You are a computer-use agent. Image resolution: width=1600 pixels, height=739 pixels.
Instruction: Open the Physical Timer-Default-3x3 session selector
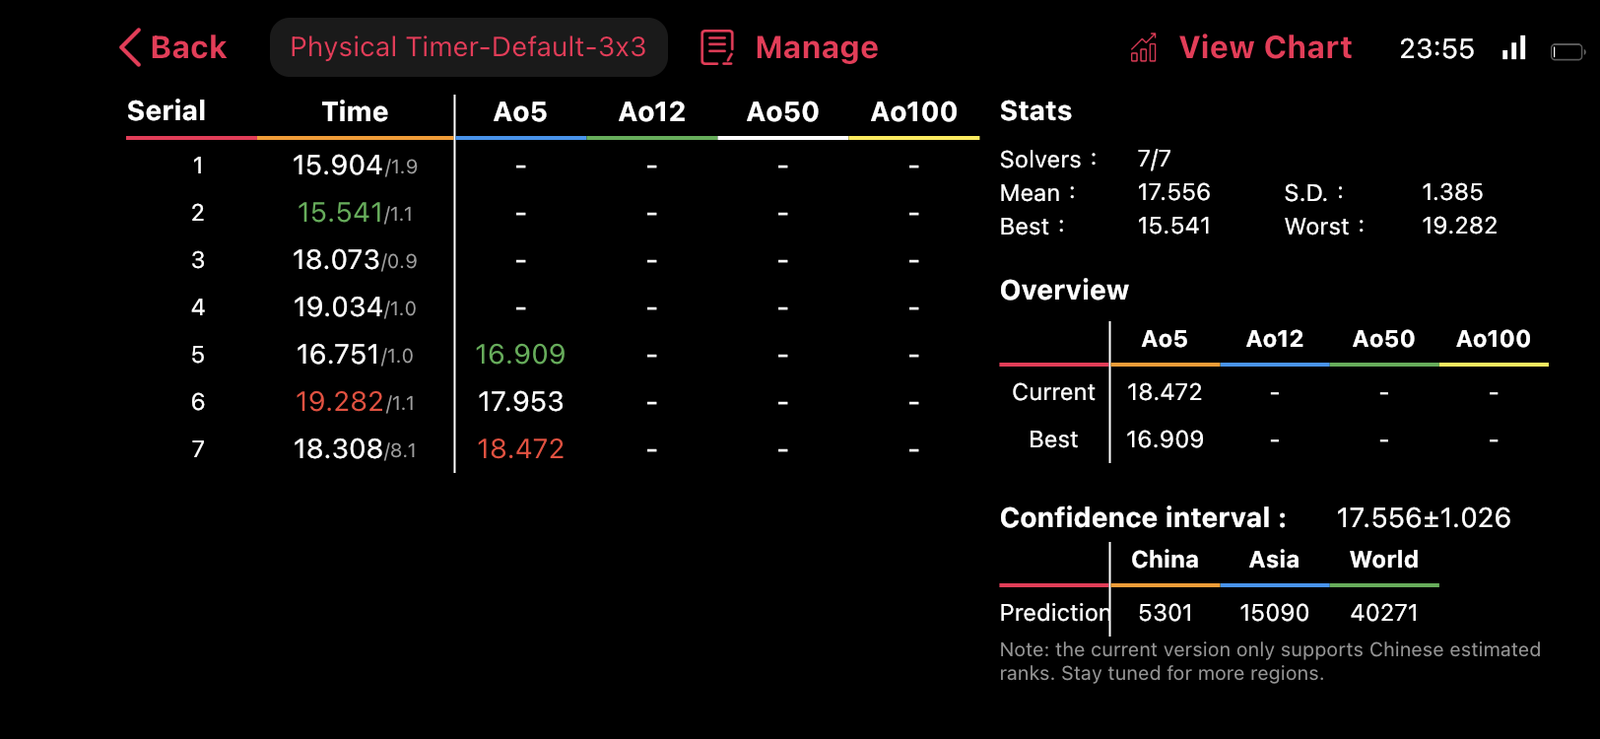pos(468,47)
